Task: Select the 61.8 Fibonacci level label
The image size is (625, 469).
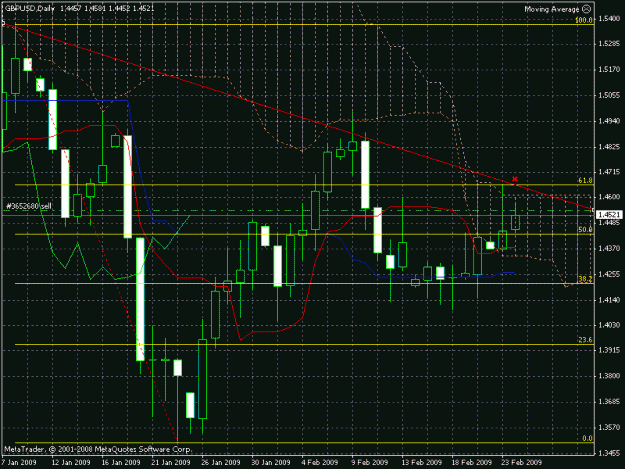Action: (x=585, y=181)
